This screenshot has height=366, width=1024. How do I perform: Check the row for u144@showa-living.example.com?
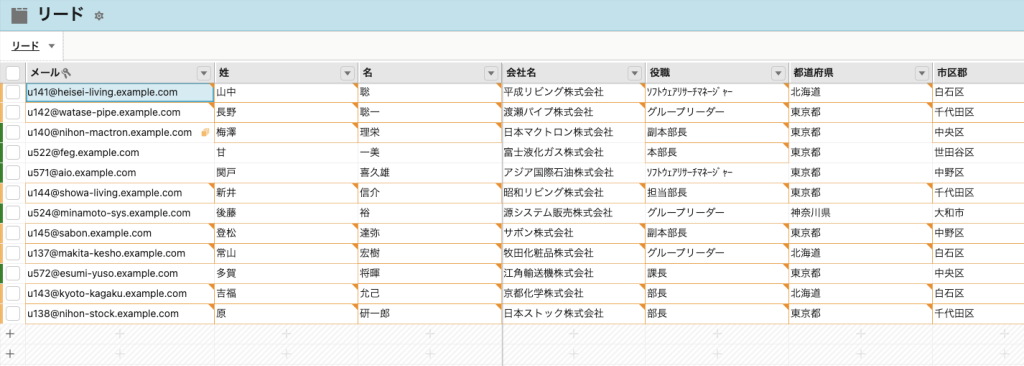point(13,193)
